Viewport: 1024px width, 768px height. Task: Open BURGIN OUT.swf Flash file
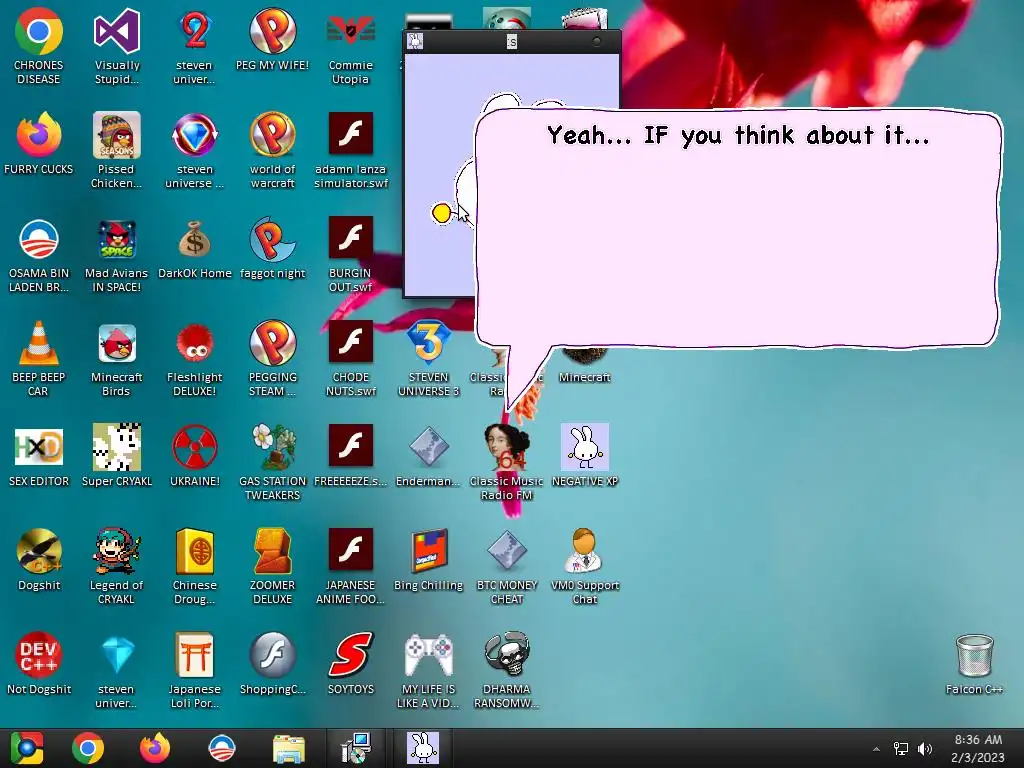(350, 255)
